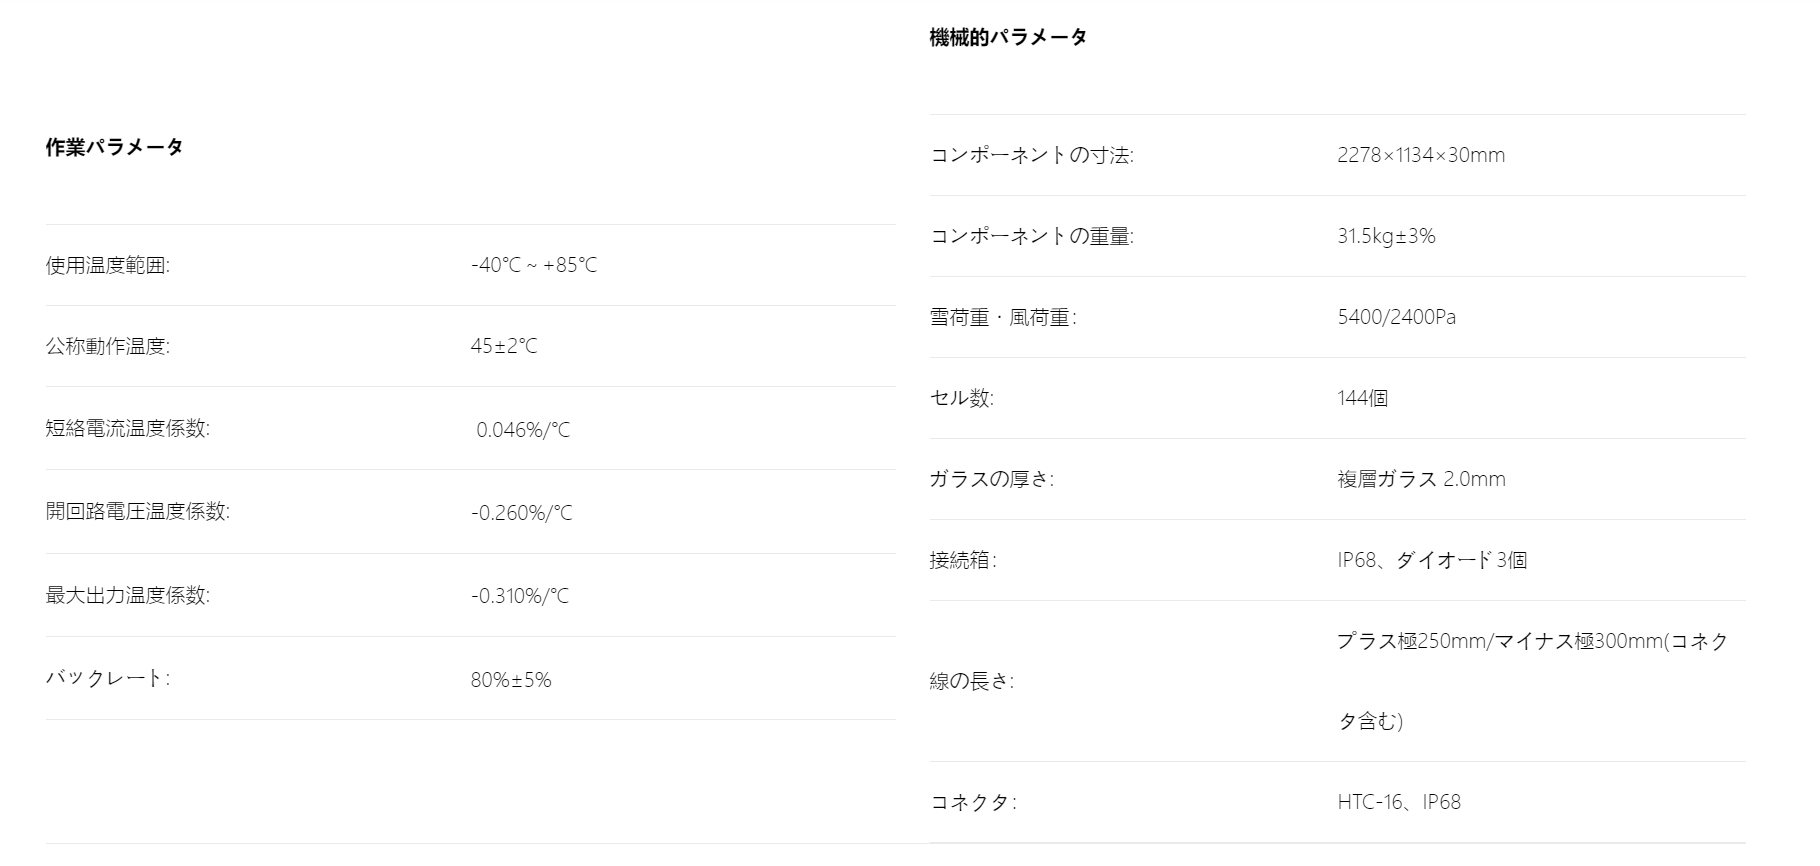Click the バックレート label
This screenshot has height=866, width=1820.
click(107, 679)
